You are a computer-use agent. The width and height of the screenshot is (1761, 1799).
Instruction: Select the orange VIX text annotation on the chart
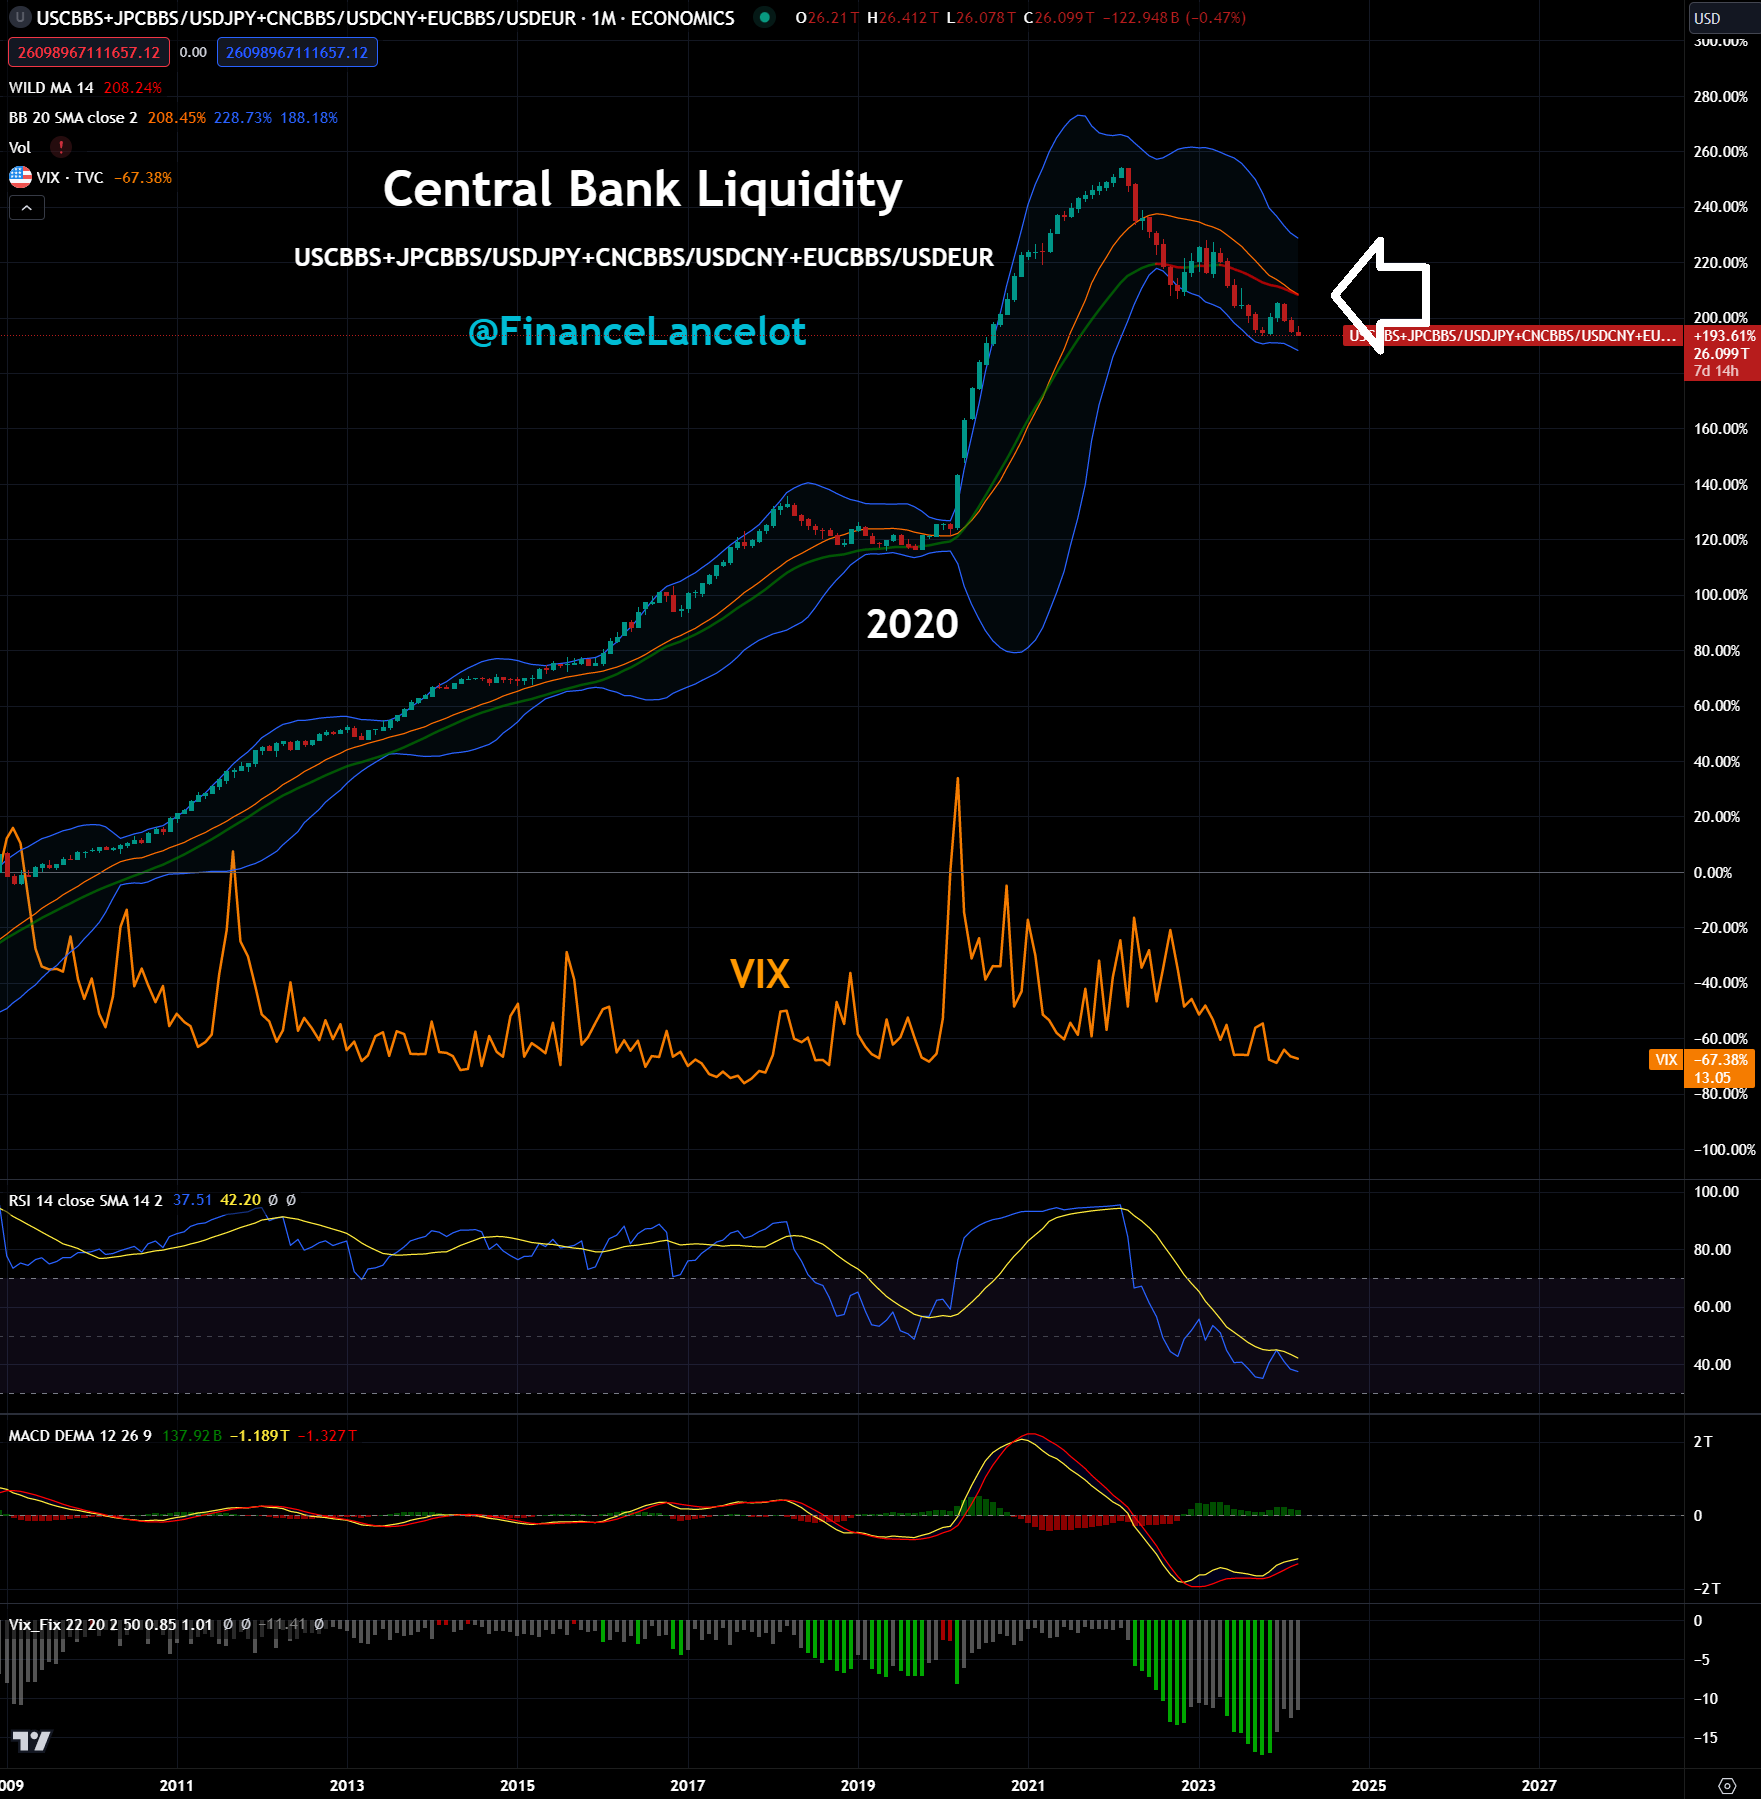[760, 974]
